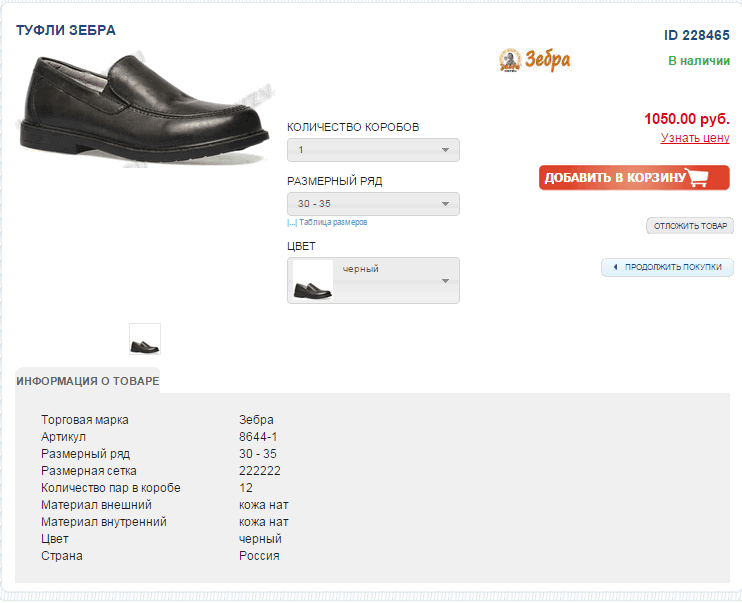Click the В наличии availability status
742x603 pixels.
(699, 61)
